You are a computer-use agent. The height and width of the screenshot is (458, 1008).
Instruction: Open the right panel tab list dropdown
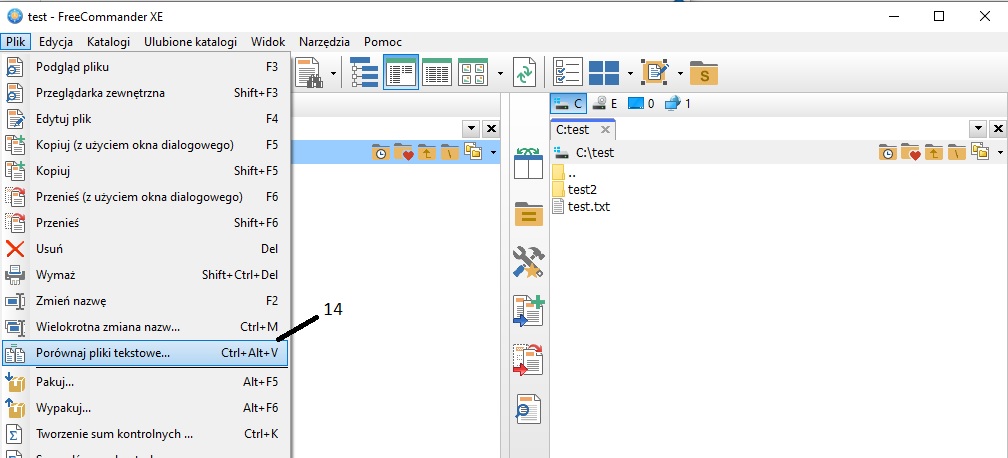pyautogui.click(x=979, y=129)
